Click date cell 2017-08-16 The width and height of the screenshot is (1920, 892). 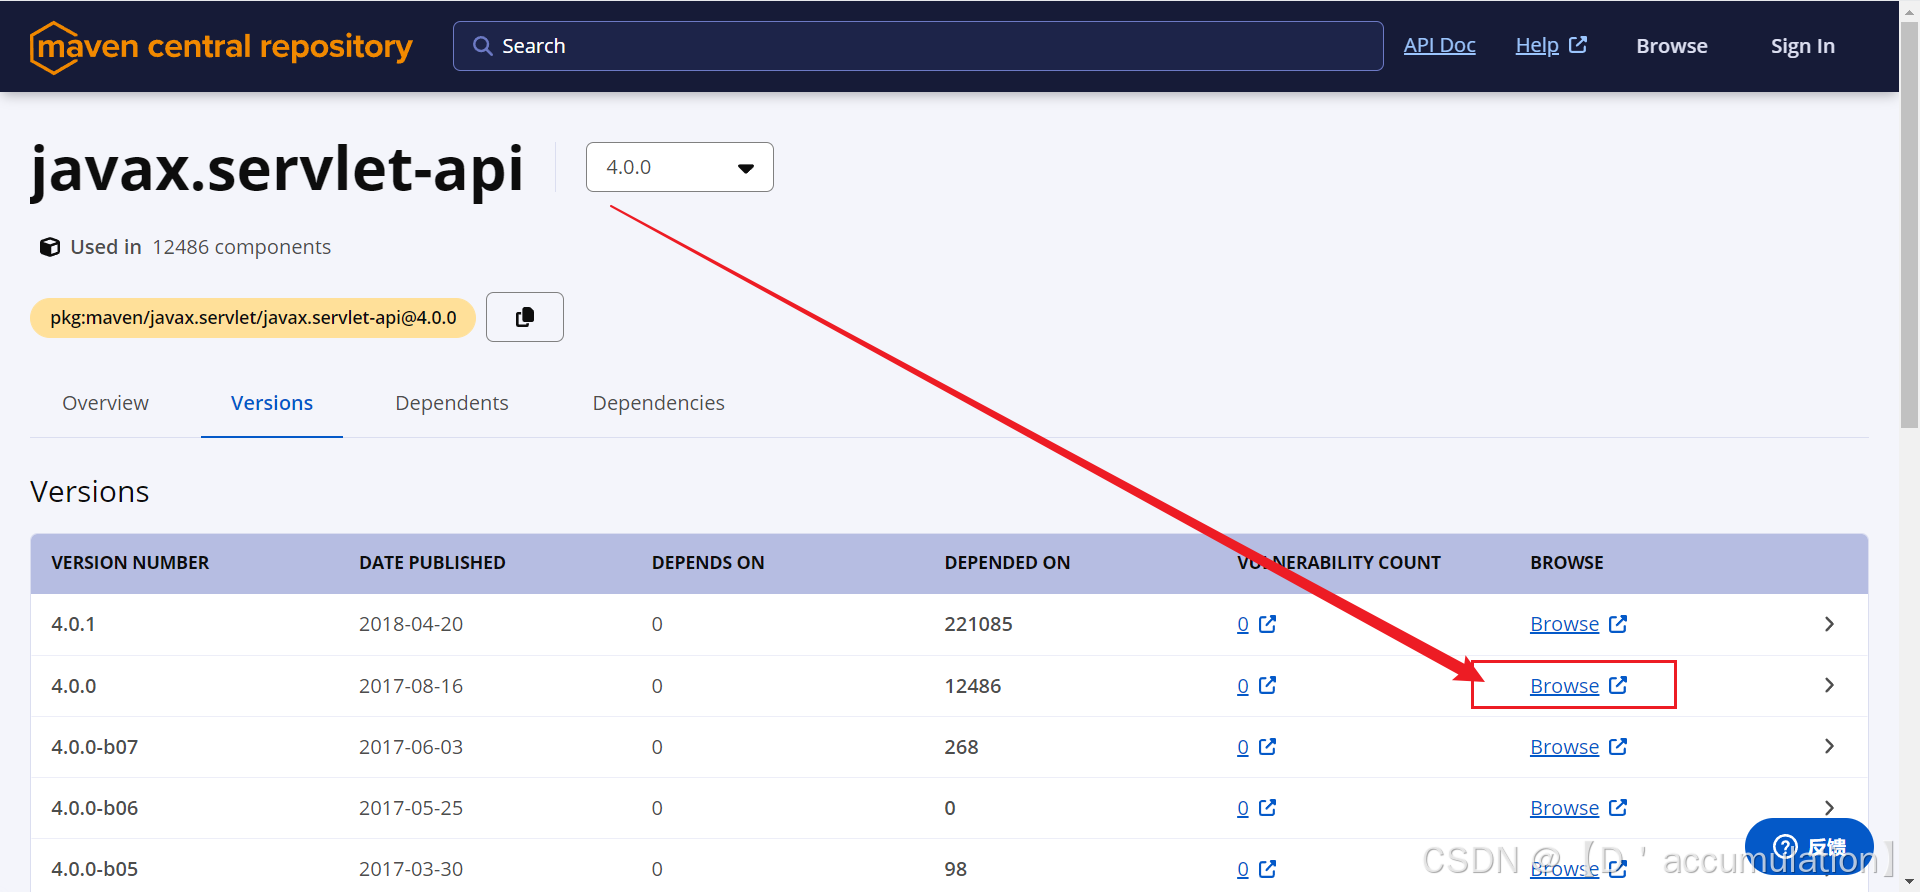(x=411, y=686)
